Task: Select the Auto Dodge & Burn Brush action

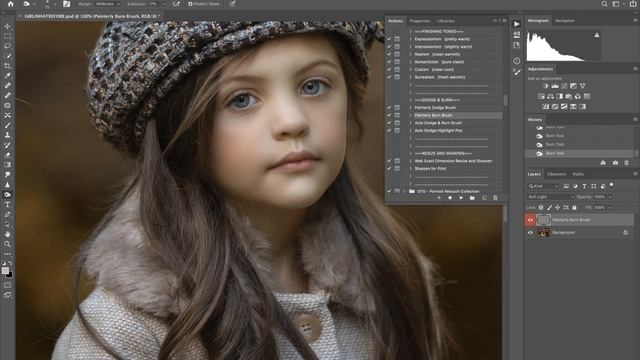Action: tap(438, 123)
